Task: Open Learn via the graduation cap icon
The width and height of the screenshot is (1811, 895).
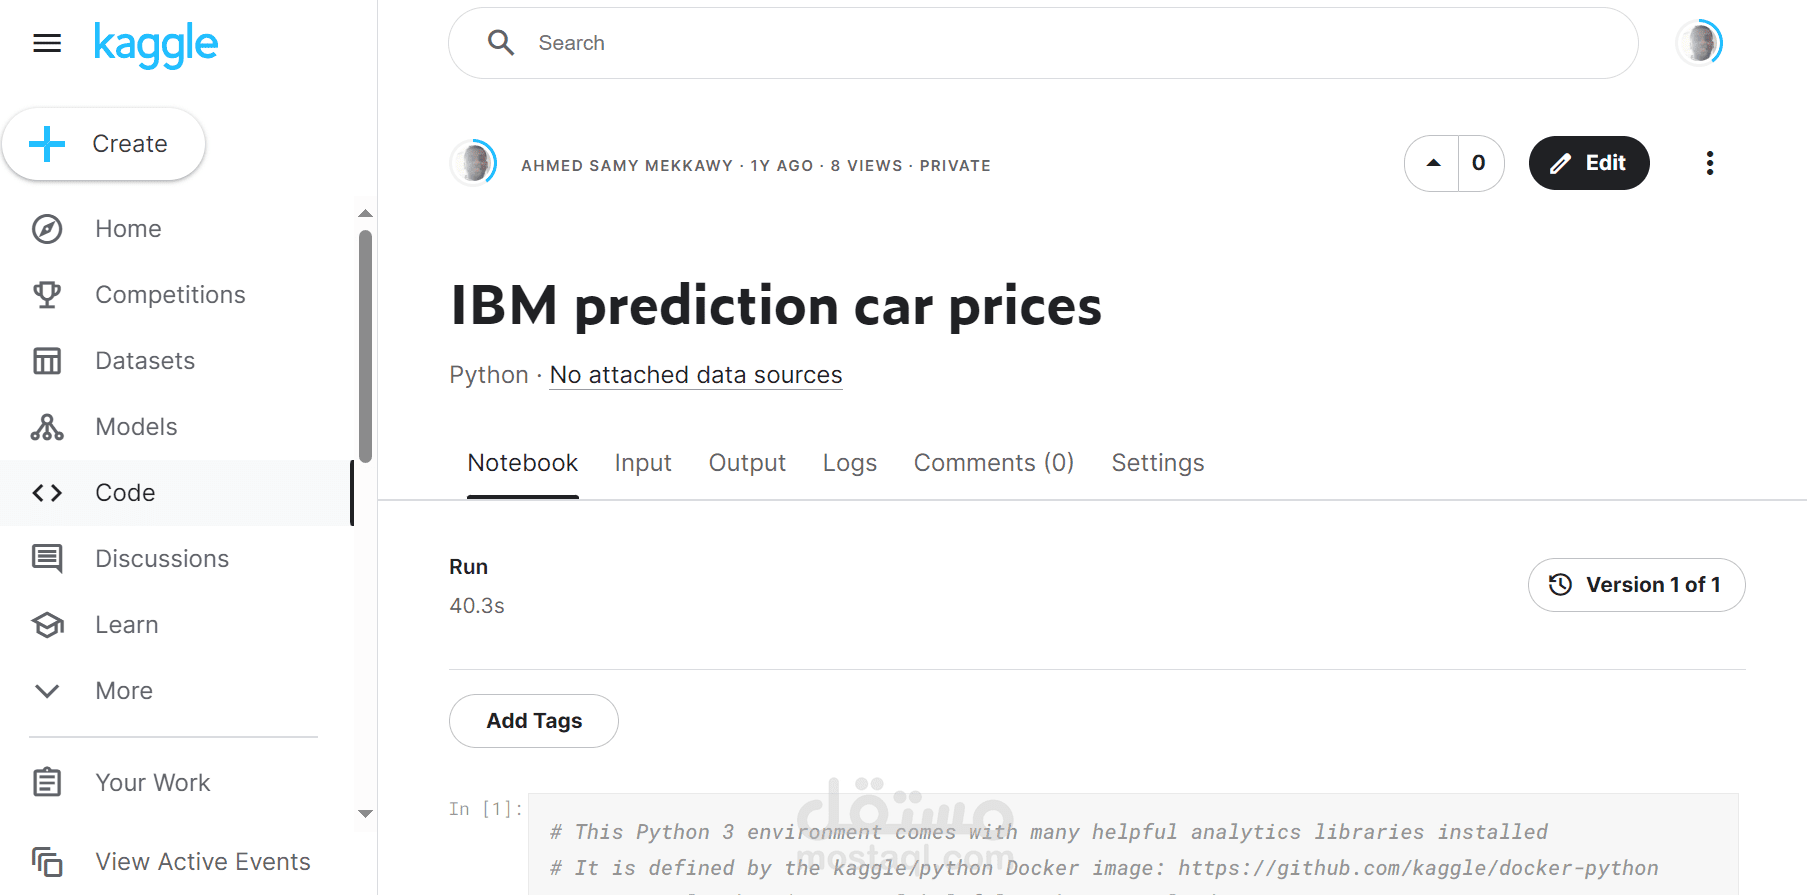Action: point(47,625)
